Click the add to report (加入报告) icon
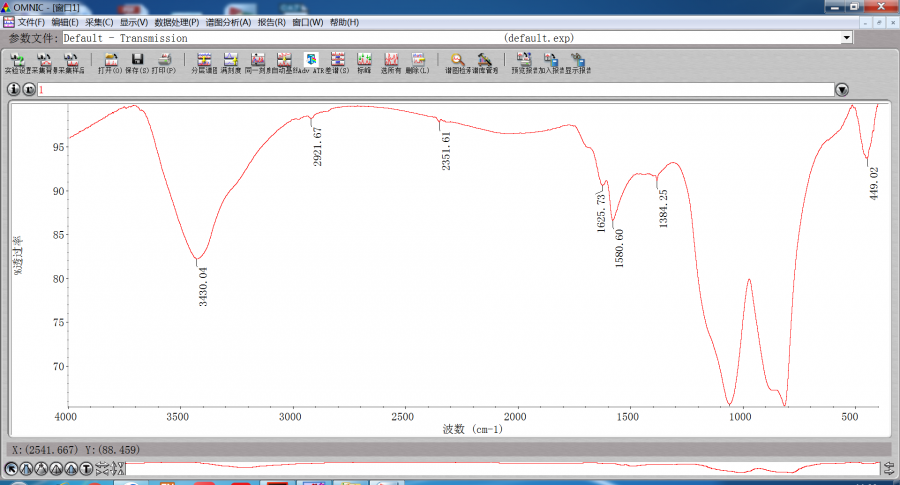Screen dimensions: 900x485 [551, 63]
